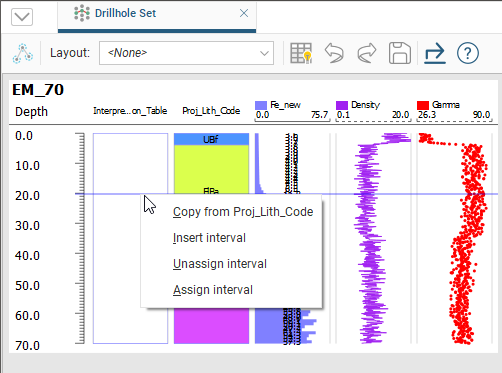Click the Gamma red legend swatch
Screen dimensions: 502x373
coord(423,105)
